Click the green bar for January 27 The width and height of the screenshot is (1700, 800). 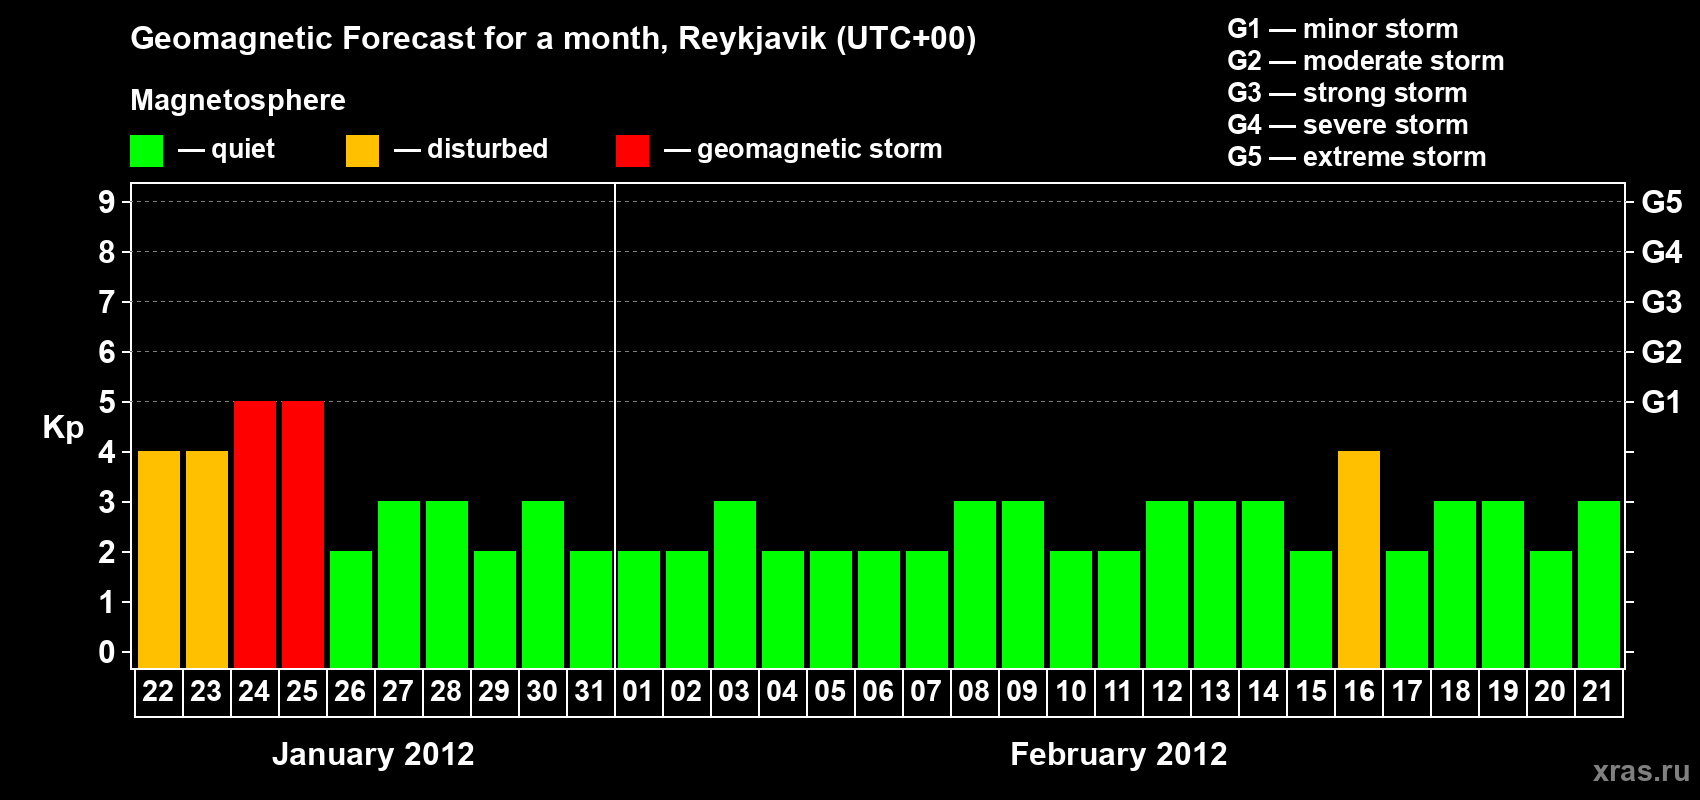(x=399, y=584)
